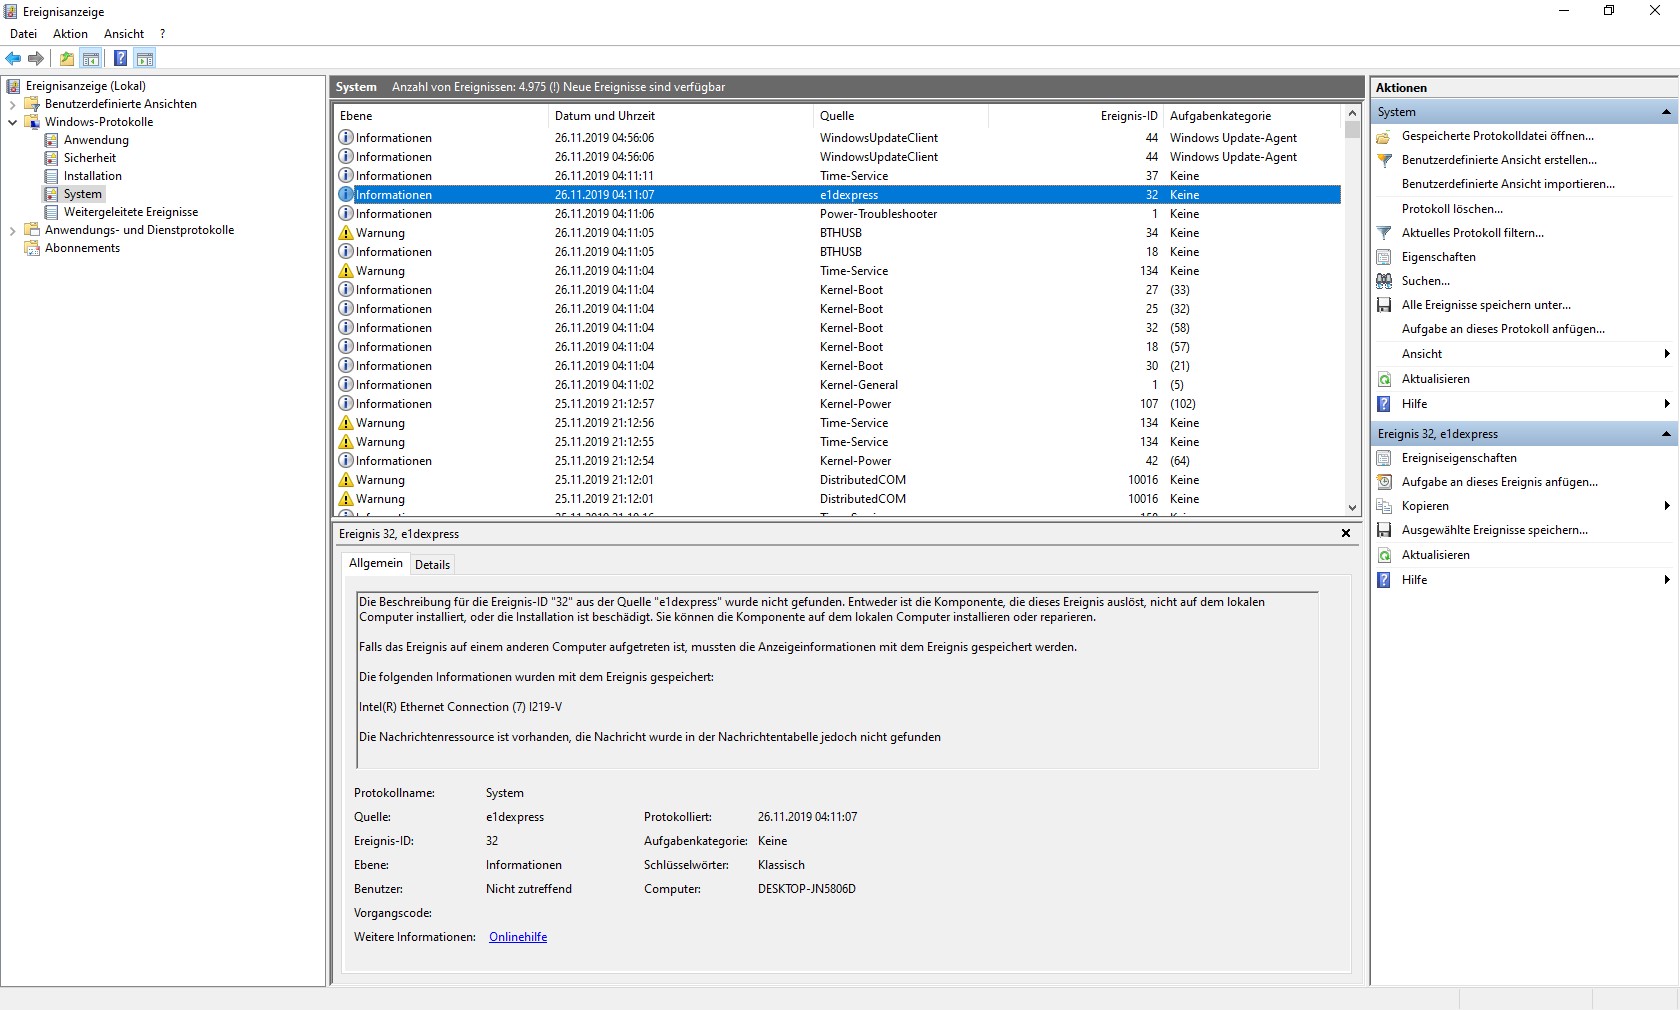Select the 'Weitergeleitete Ereignisse' tree item
This screenshot has width=1680, height=1010.
point(131,212)
